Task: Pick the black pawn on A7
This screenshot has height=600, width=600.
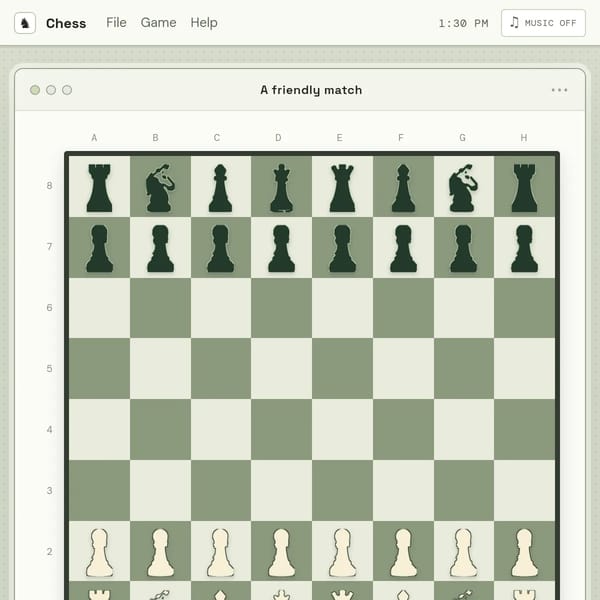Action: (x=99, y=248)
